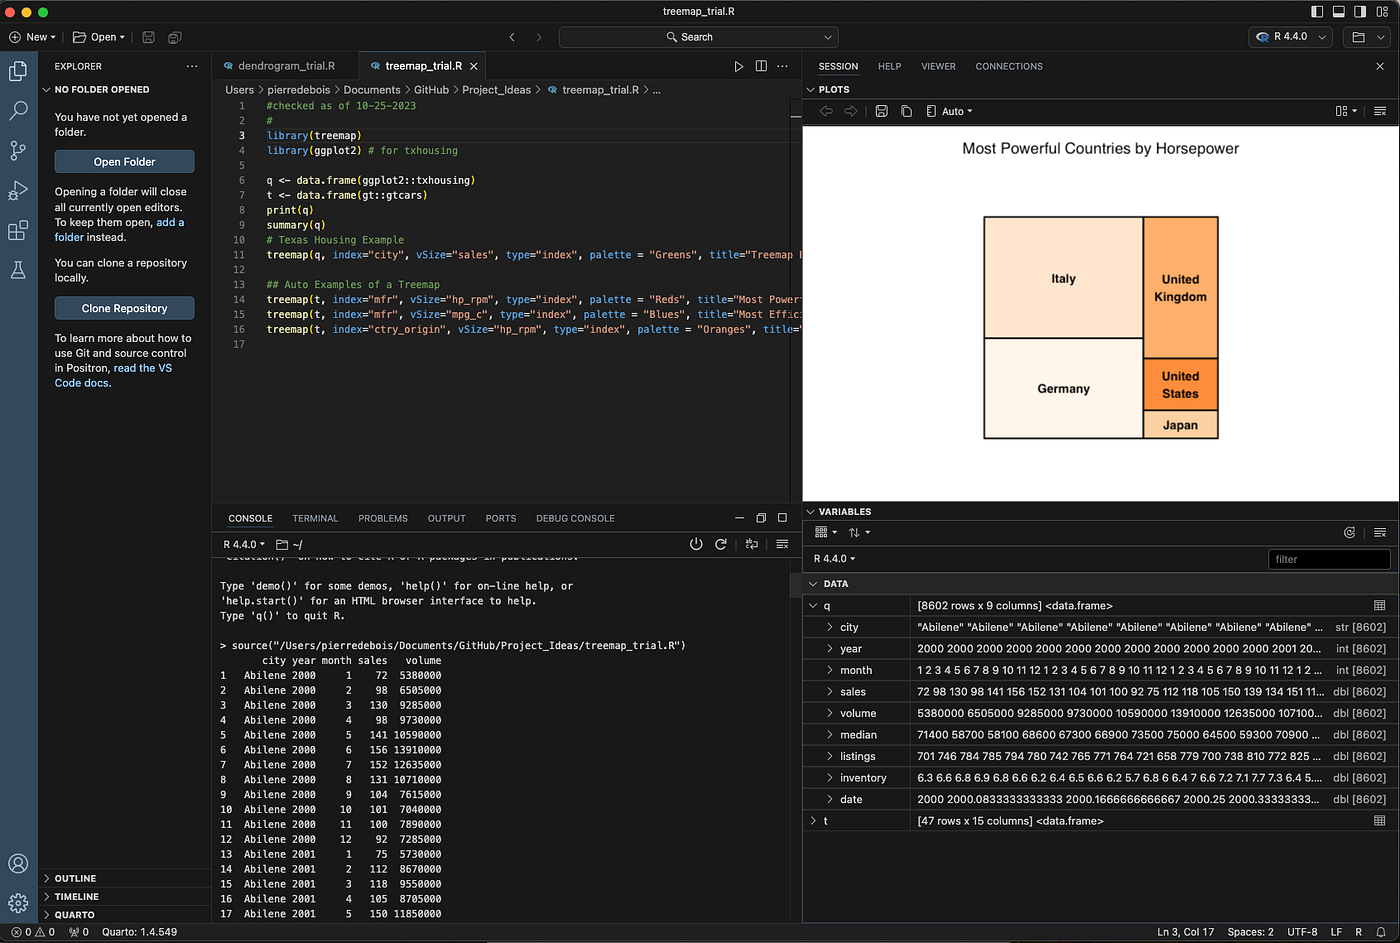Click the Open Folder button
The image size is (1400, 943).
click(124, 162)
